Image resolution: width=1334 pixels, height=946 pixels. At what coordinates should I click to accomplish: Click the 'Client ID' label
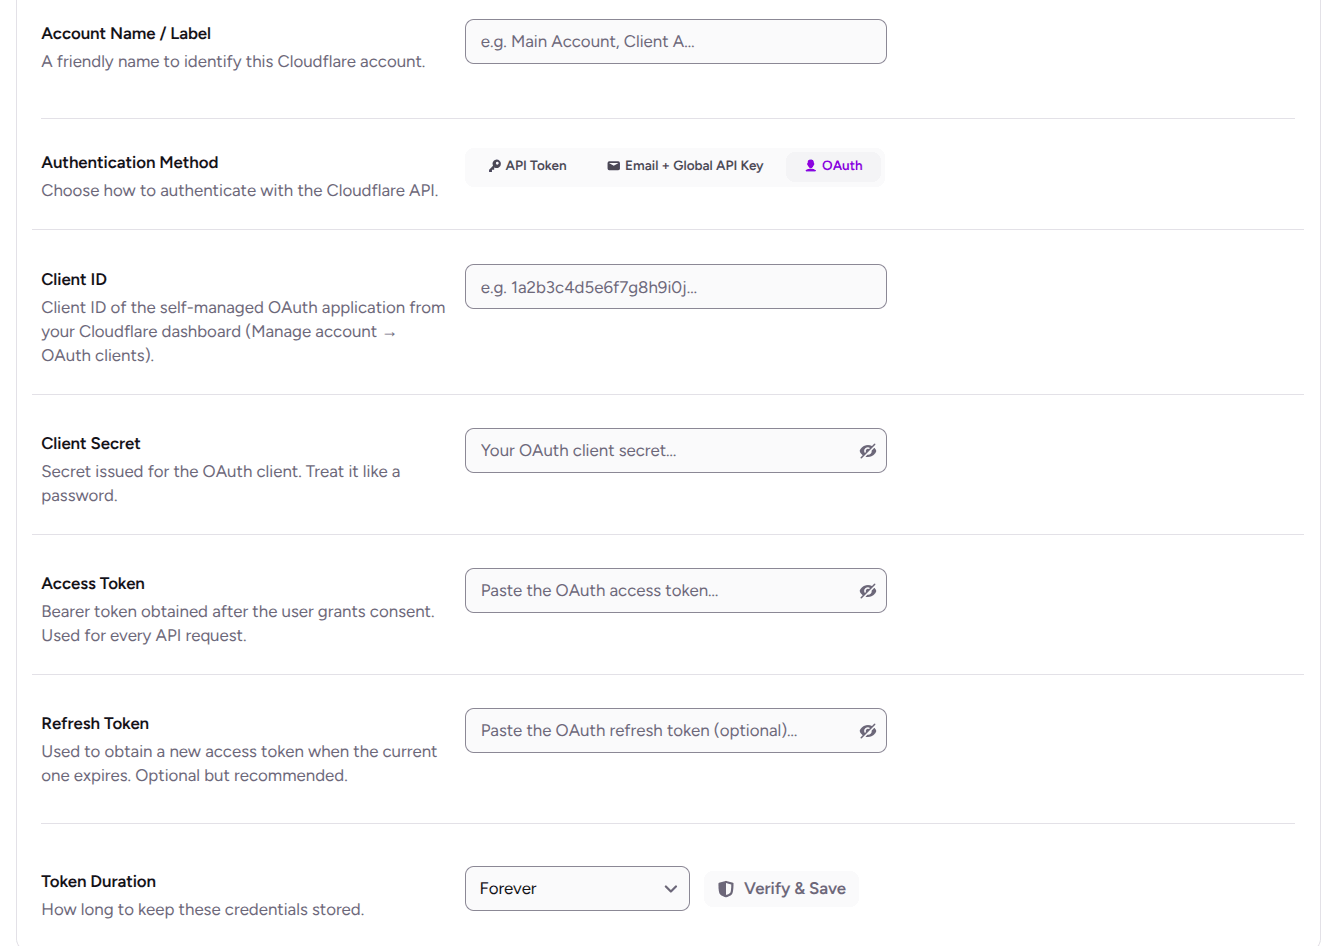74,280
